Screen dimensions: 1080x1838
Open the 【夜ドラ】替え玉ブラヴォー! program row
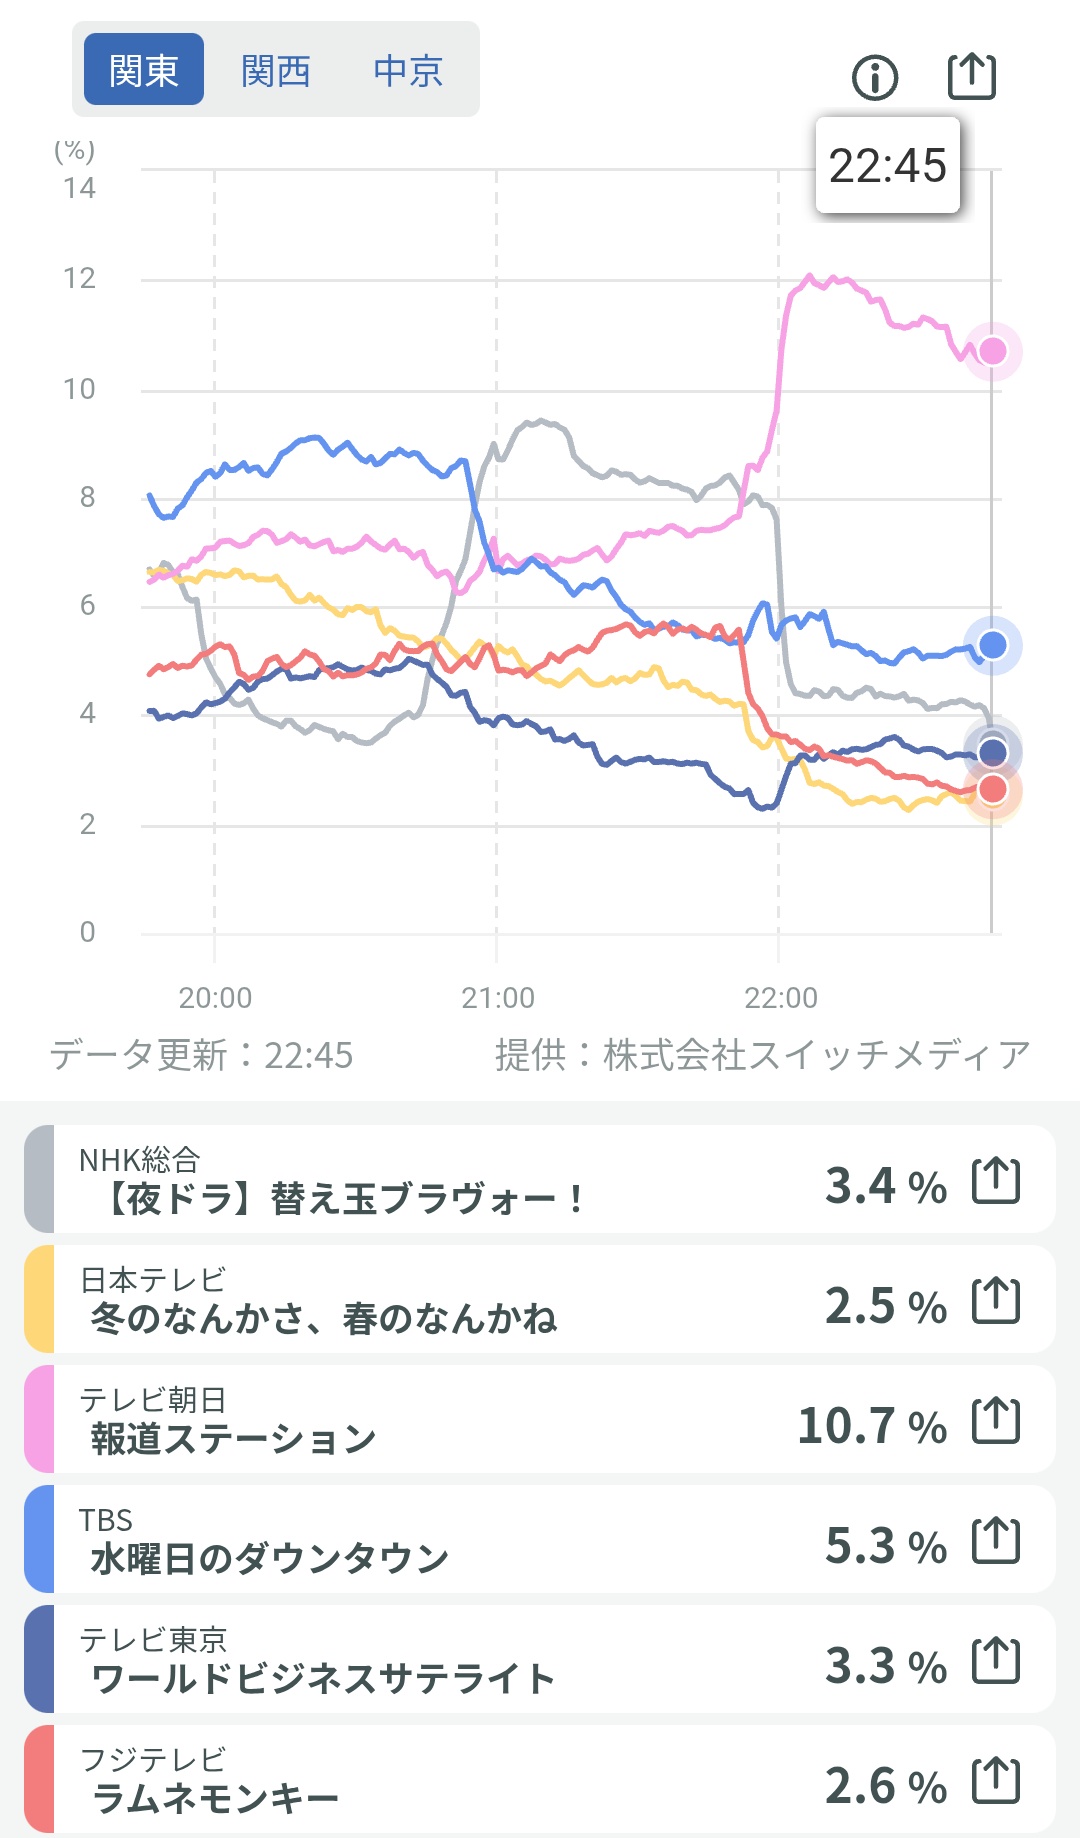tap(340, 1198)
